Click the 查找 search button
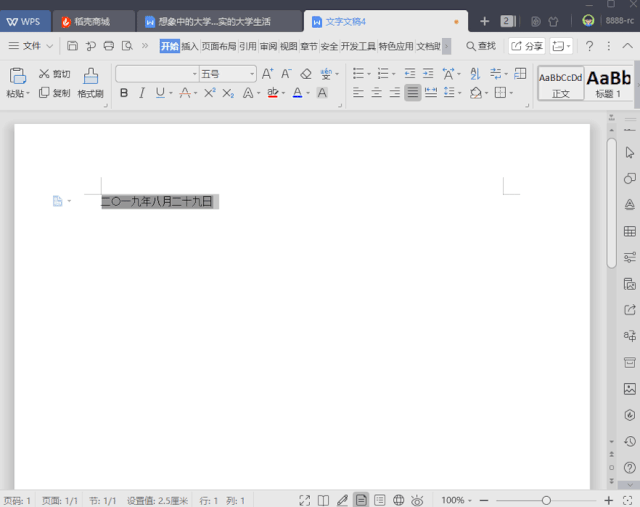 coord(480,46)
